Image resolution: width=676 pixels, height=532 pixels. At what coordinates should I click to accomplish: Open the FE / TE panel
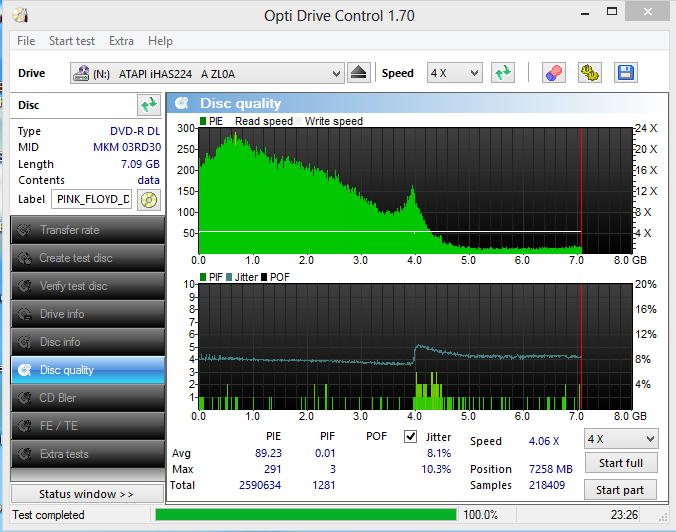pyautogui.click(x=88, y=426)
